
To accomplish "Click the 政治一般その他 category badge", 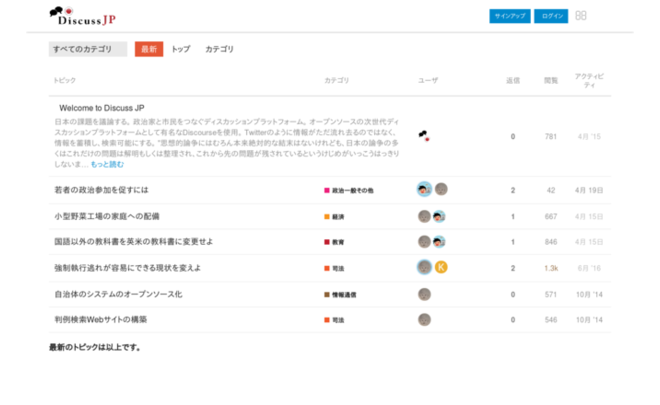I will point(349,190).
